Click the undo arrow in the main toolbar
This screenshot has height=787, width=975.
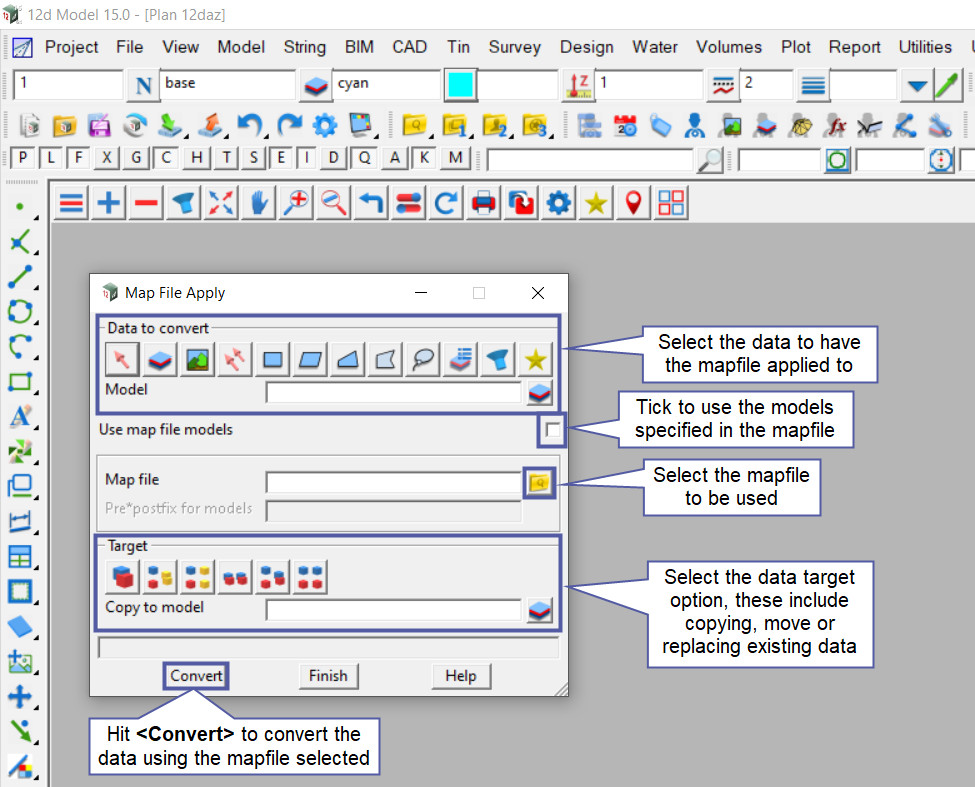[x=249, y=126]
